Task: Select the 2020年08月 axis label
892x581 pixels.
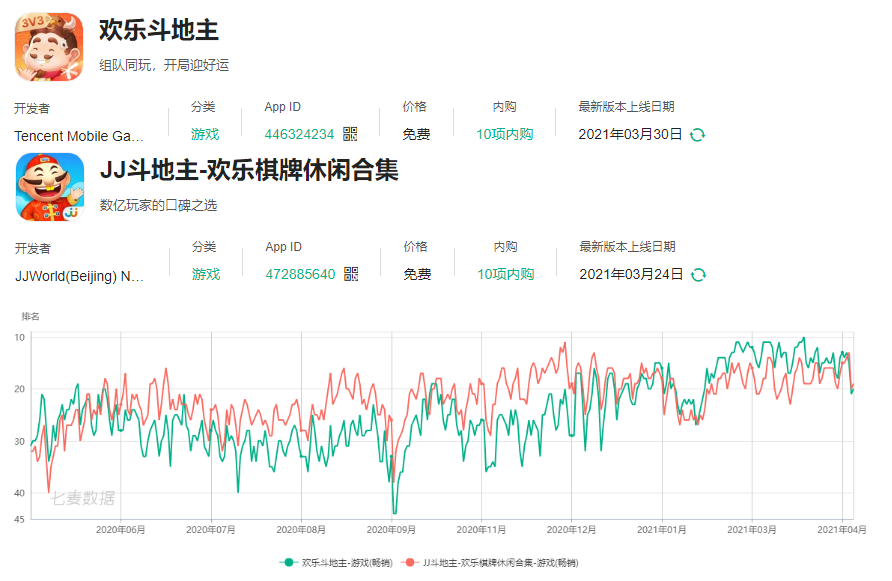Action: [x=301, y=530]
